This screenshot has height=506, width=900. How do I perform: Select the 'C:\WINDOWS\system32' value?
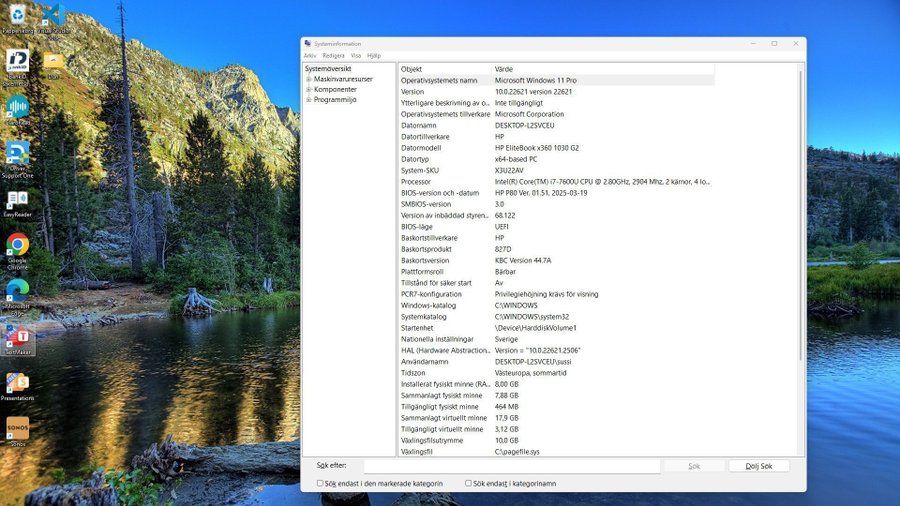point(532,317)
